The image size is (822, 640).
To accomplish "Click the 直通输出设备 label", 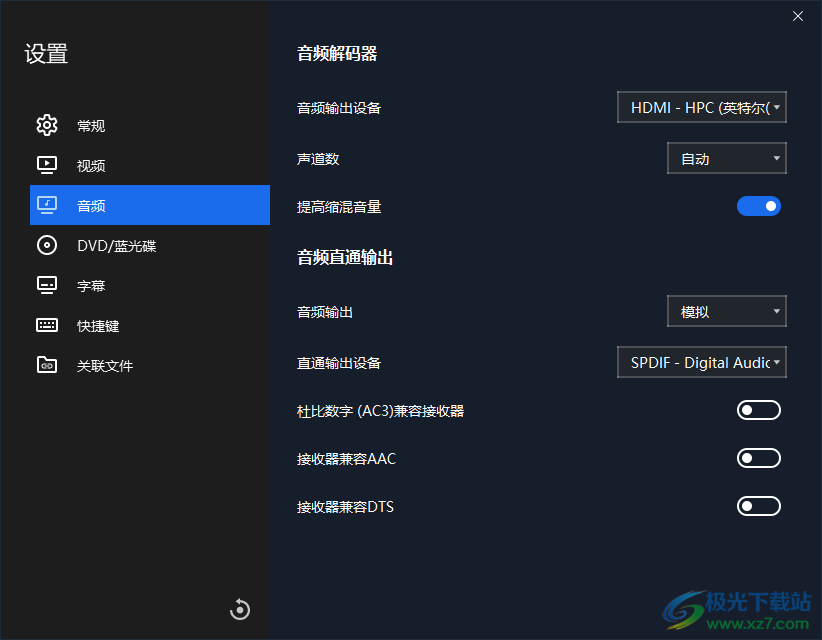I will pyautogui.click(x=339, y=363).
